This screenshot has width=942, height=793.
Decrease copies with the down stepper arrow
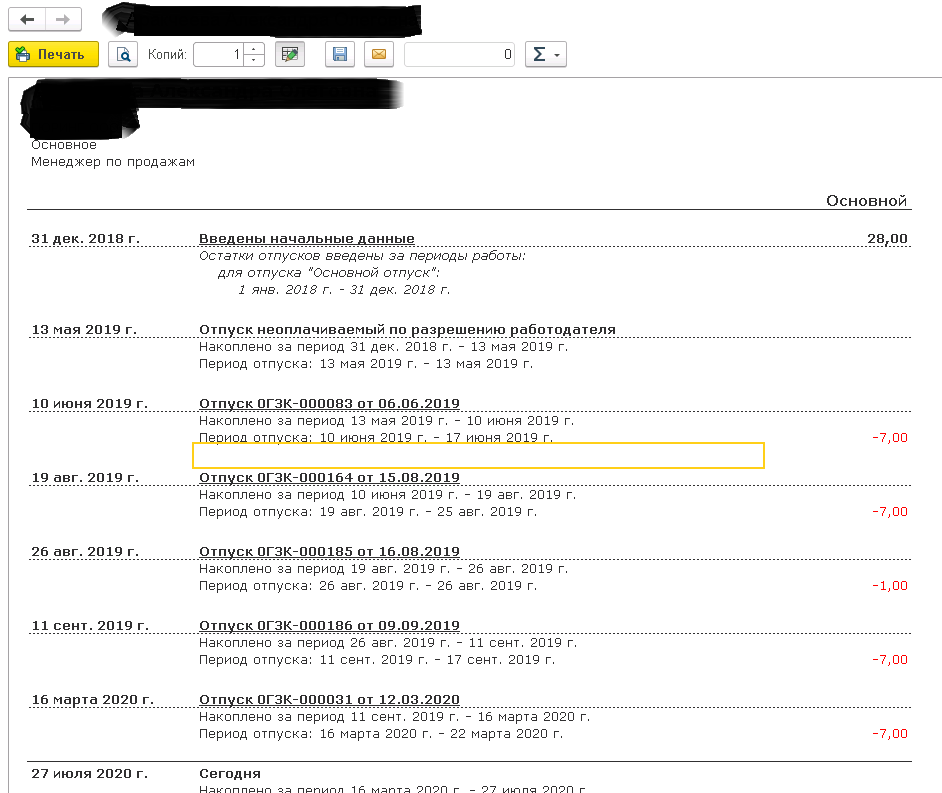coord(254,60)
